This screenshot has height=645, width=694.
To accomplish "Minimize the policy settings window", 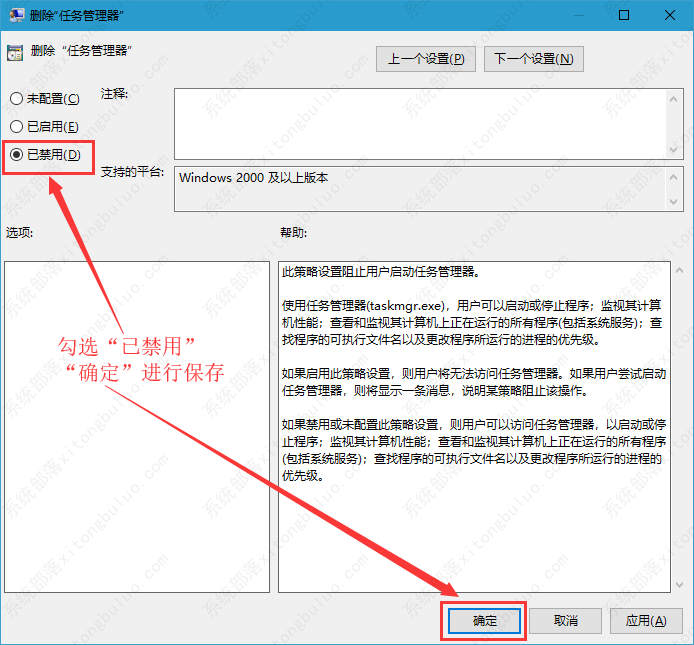I will click(577, 16).
